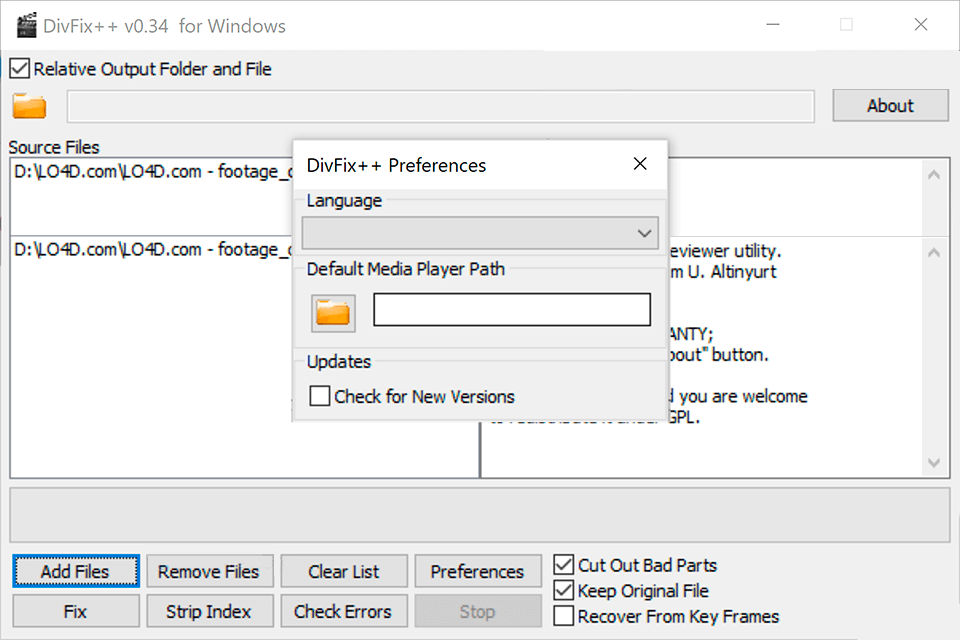Image resolution: width=960 pixels, height=640 pixels.
Task: Click the DivFix++ clapperboard app icon
Action: 26,24
